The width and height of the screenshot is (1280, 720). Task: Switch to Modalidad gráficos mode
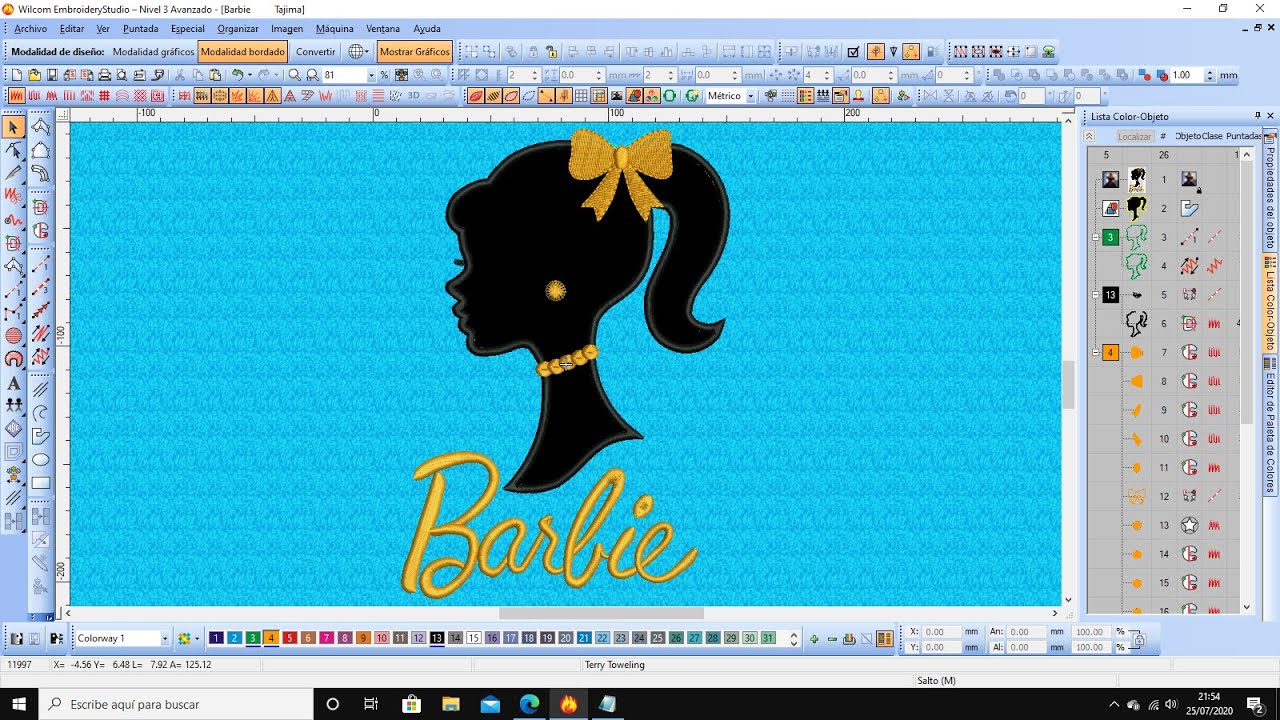153,52
